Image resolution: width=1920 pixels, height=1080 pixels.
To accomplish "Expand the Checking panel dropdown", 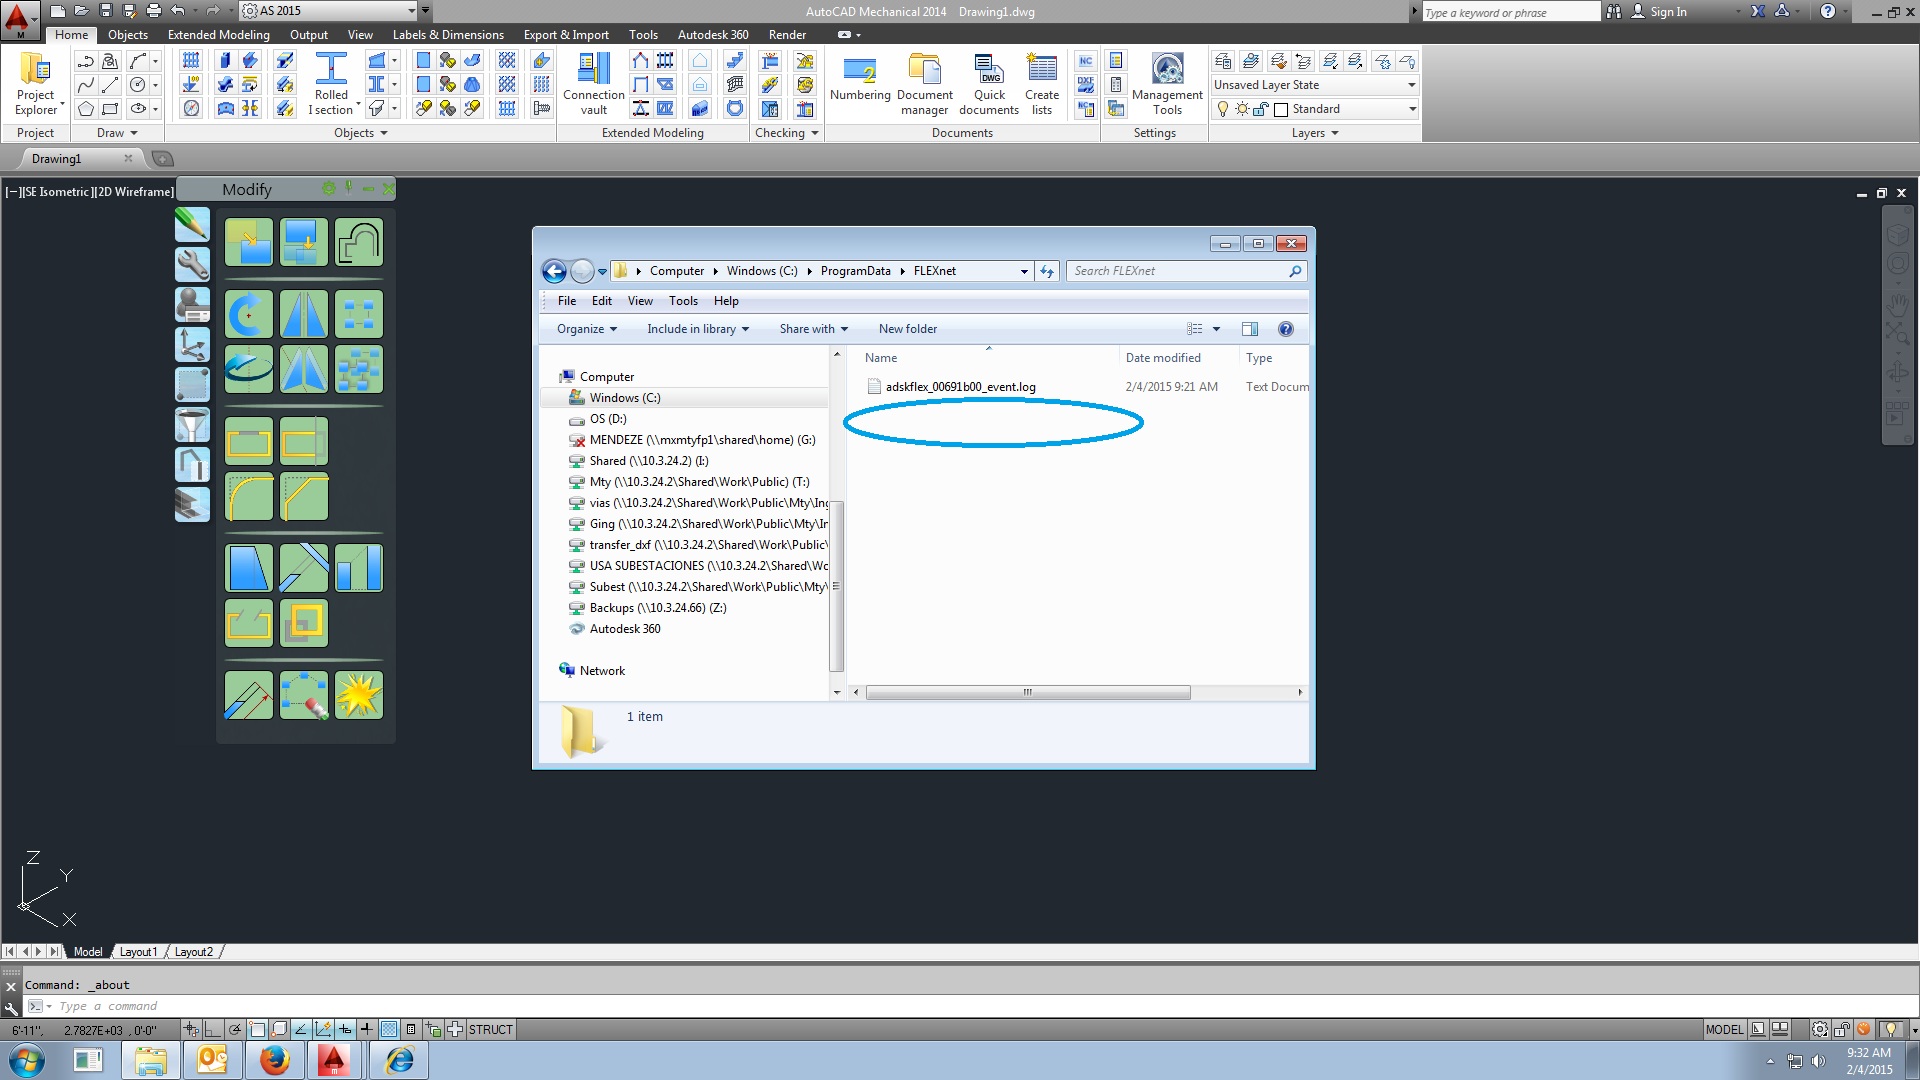I will [x=786, y=133].
